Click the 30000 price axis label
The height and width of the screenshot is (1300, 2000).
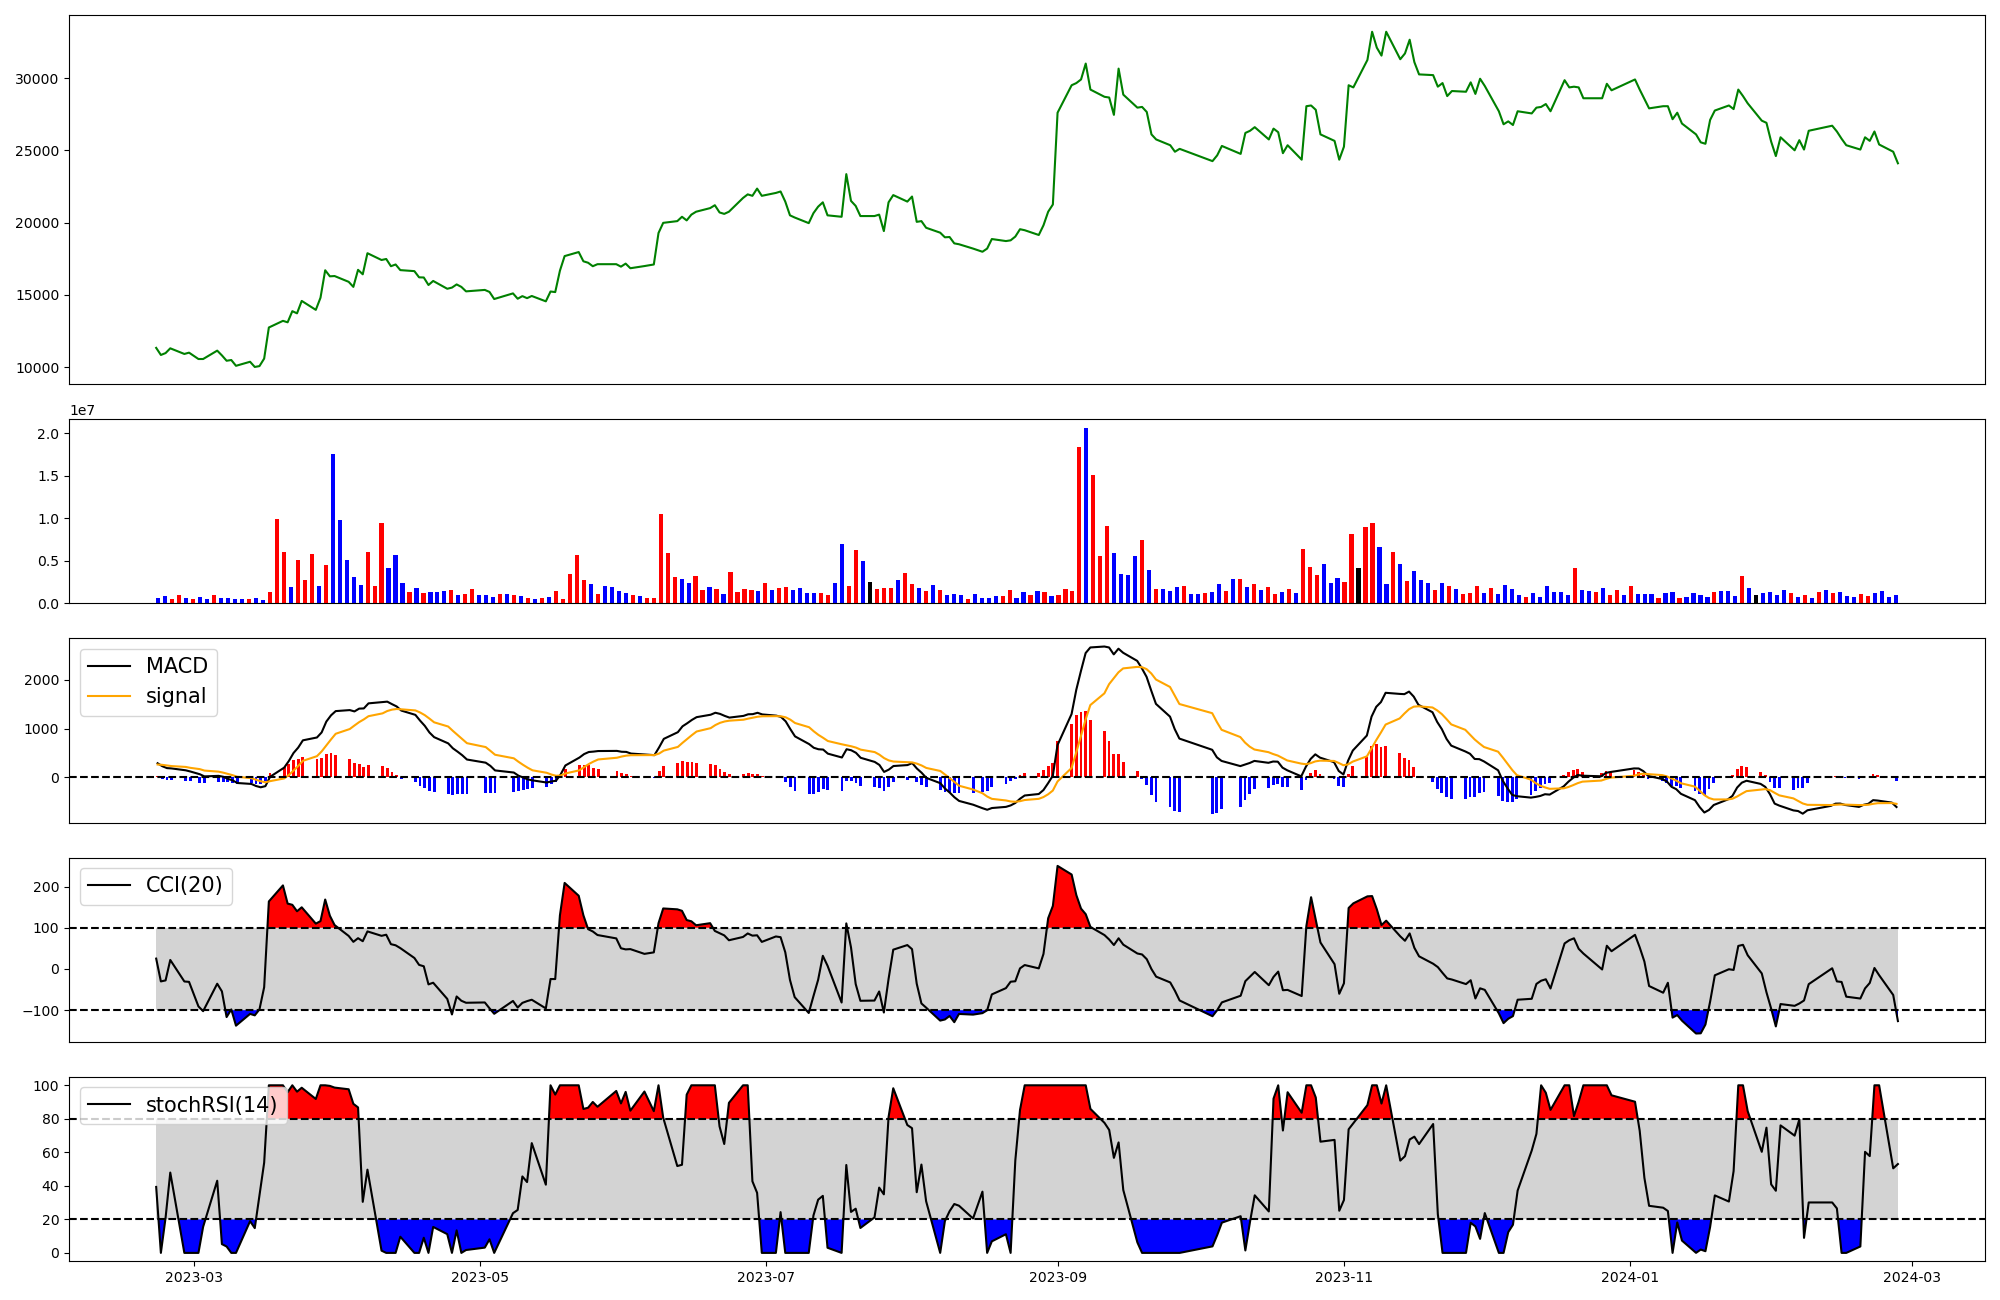36,79
